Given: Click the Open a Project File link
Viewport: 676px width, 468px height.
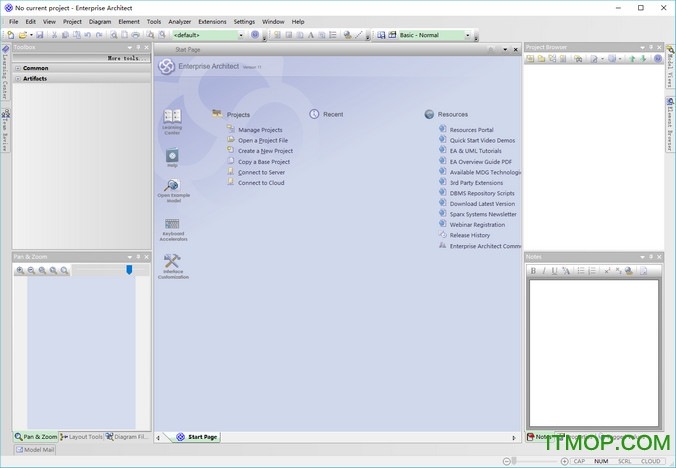Looking at the screenshot, I should click(263, 140).
